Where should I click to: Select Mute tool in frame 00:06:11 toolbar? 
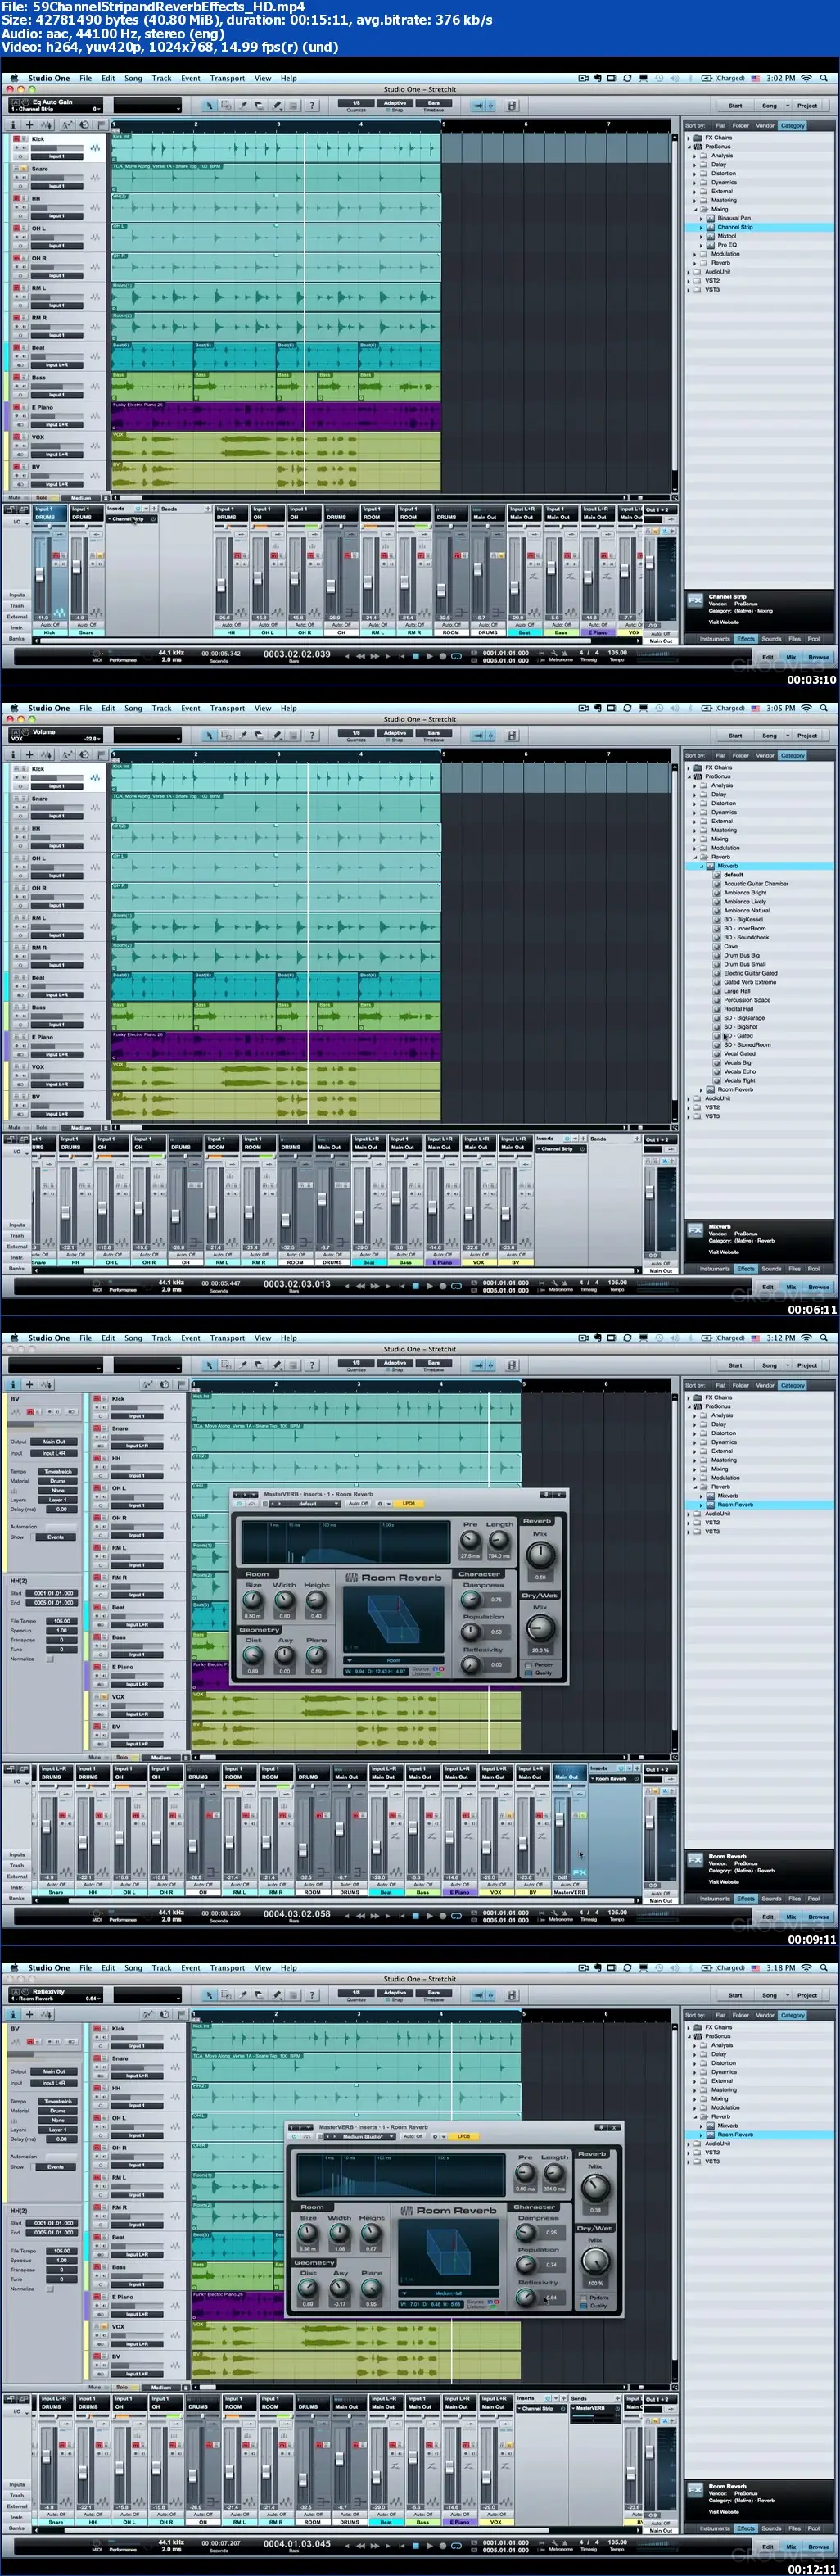pos(294,735)
